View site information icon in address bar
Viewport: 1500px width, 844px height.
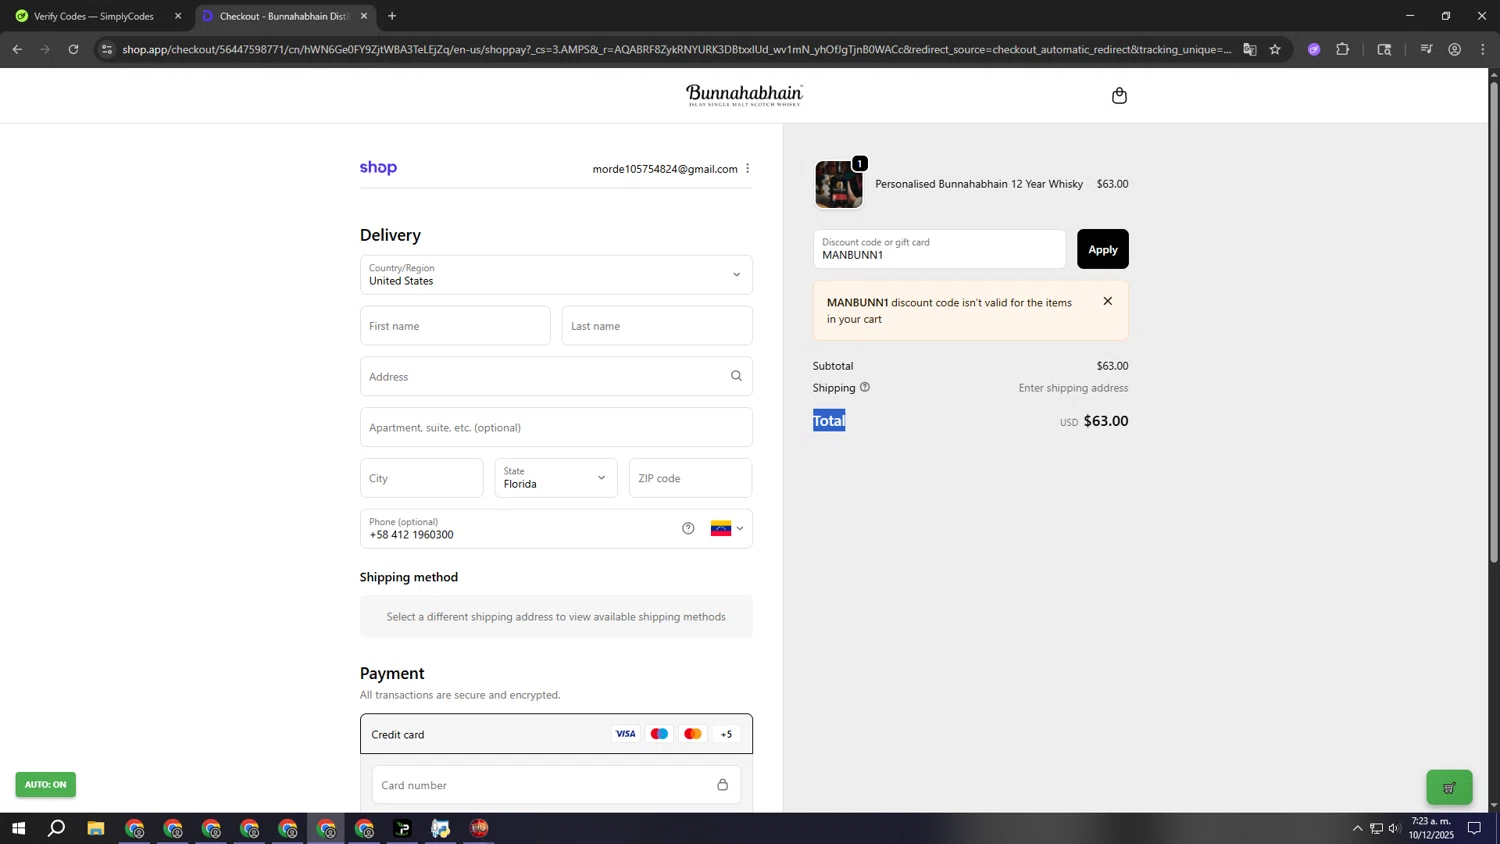(x=107, y=49)
